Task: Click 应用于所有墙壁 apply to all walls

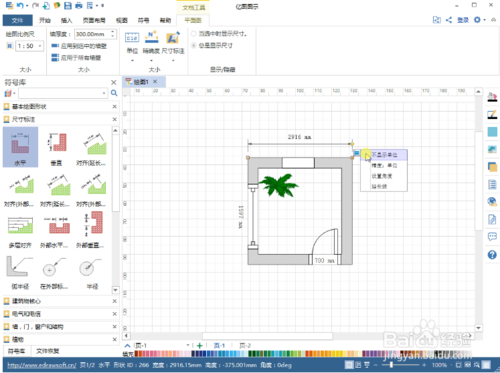Action: click(x=76, y=58)
